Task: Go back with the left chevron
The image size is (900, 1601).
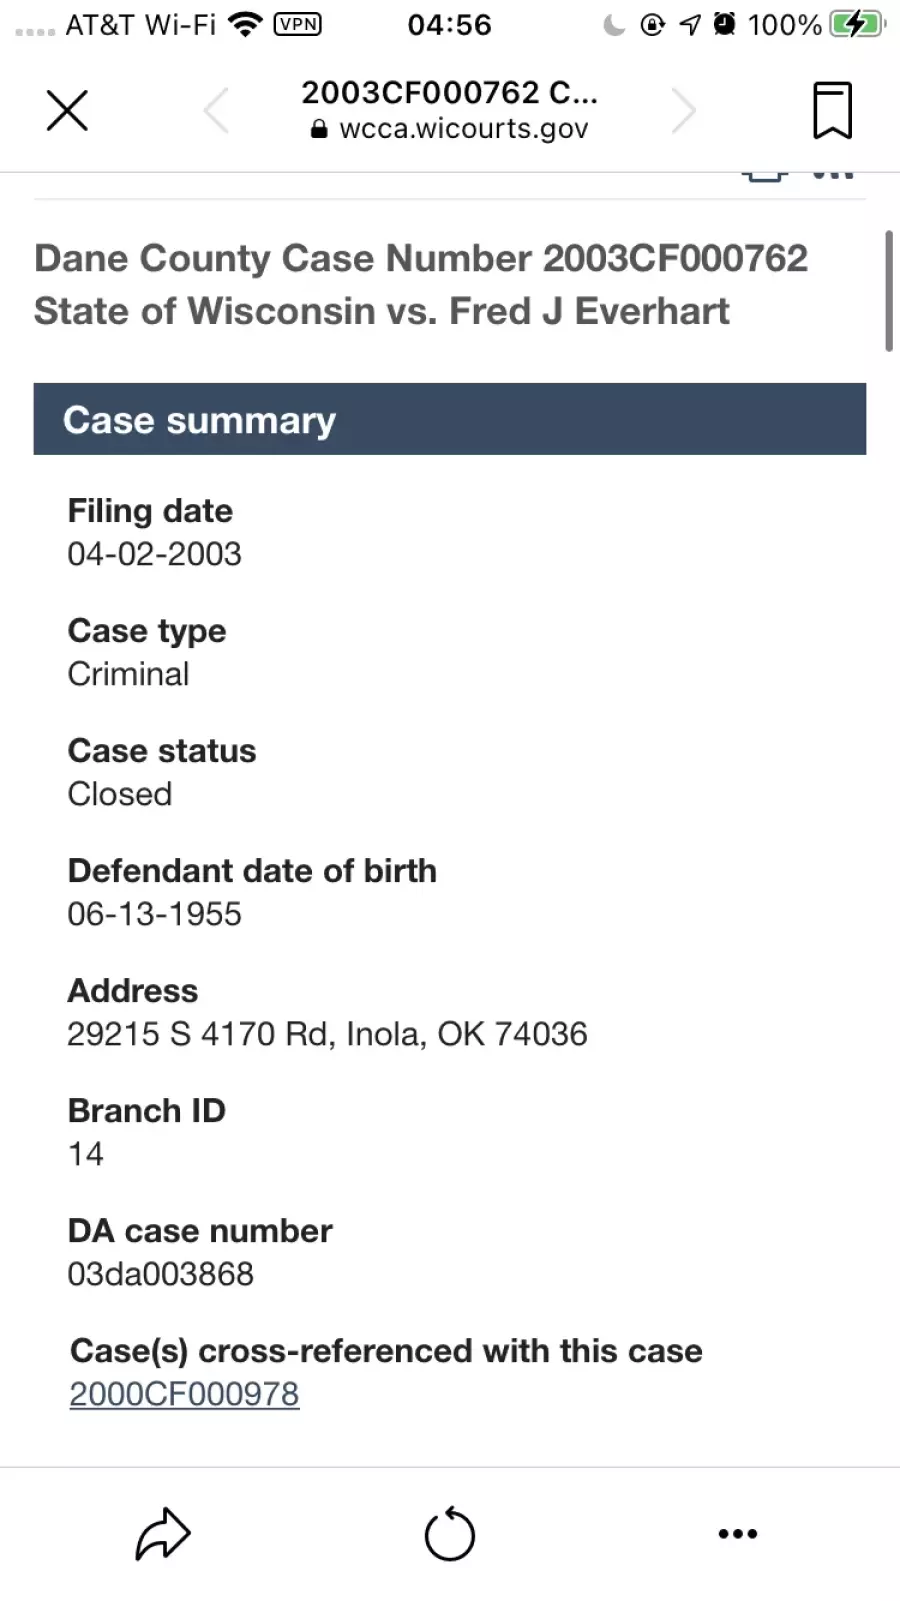Action: click(x=216, y=110)
